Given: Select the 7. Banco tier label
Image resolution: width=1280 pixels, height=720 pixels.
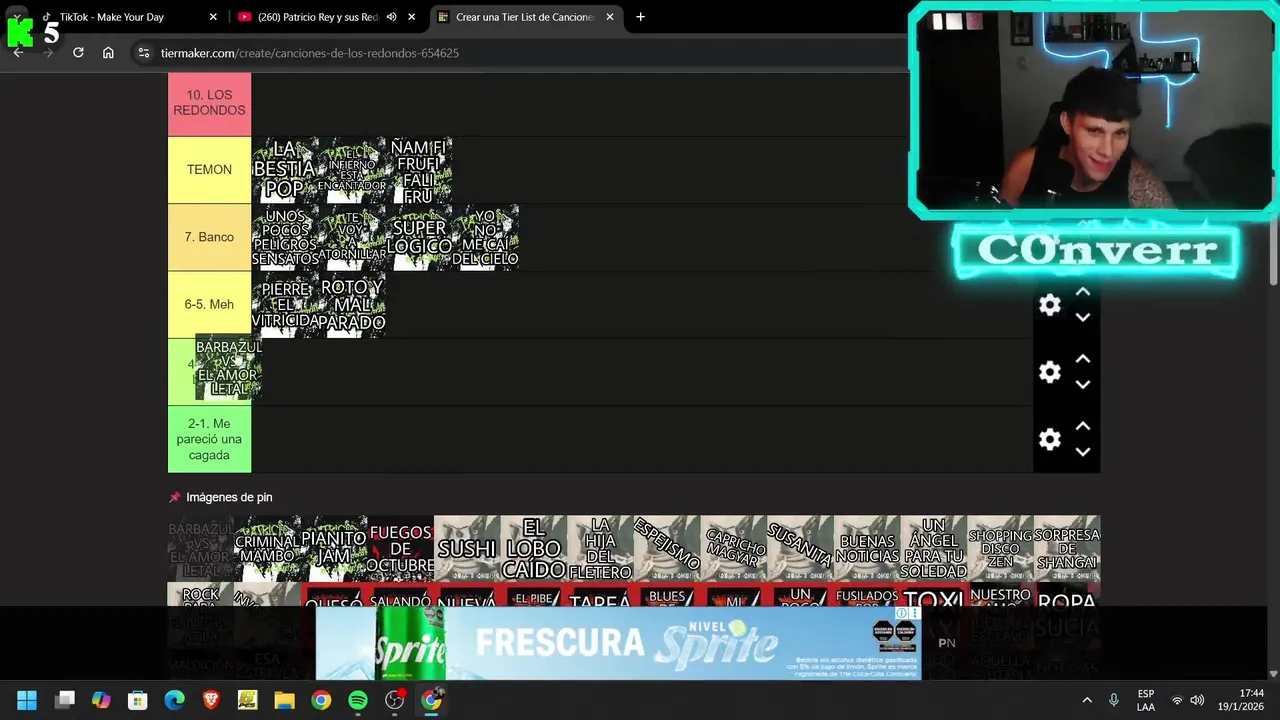Looking at the screenshot, I should pyautogui.click(x=209, y=237).
